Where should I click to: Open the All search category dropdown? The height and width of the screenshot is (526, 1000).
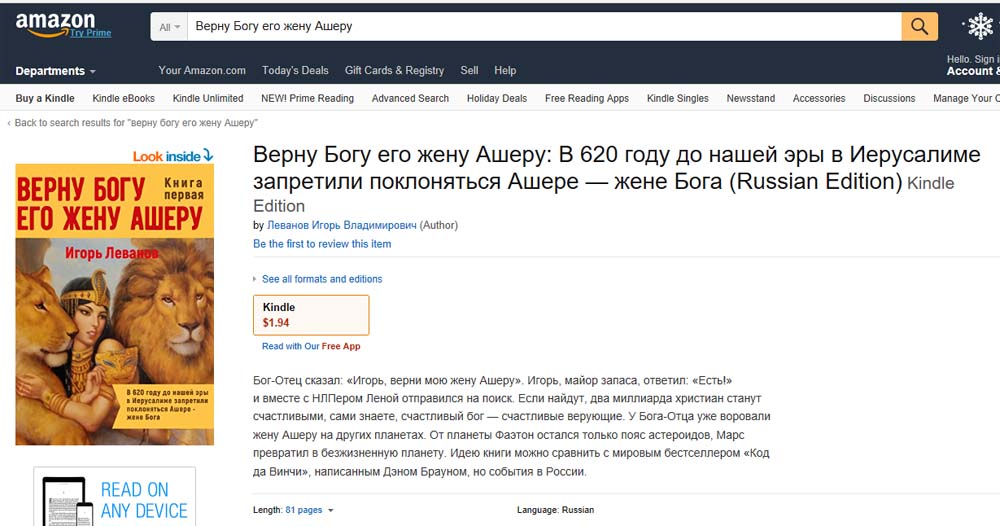pyautogui.click(x=170, y=27)
